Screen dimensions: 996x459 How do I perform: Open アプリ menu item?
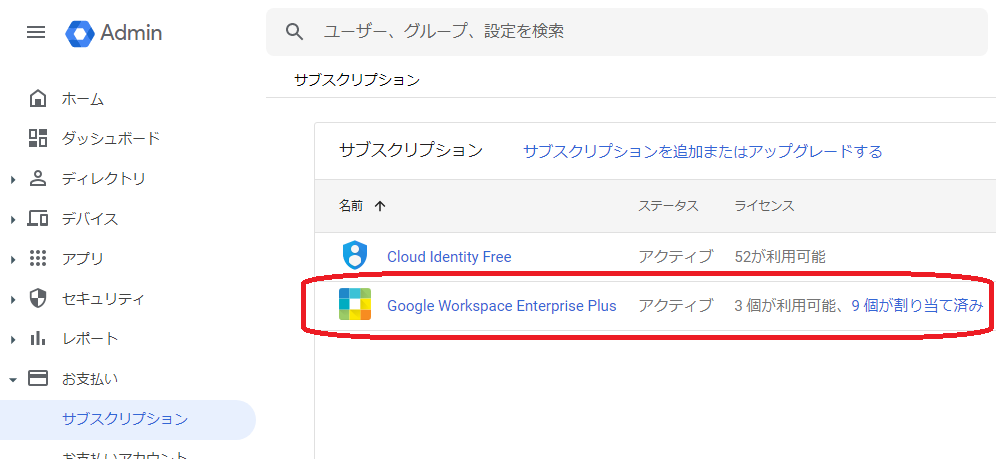83,259
